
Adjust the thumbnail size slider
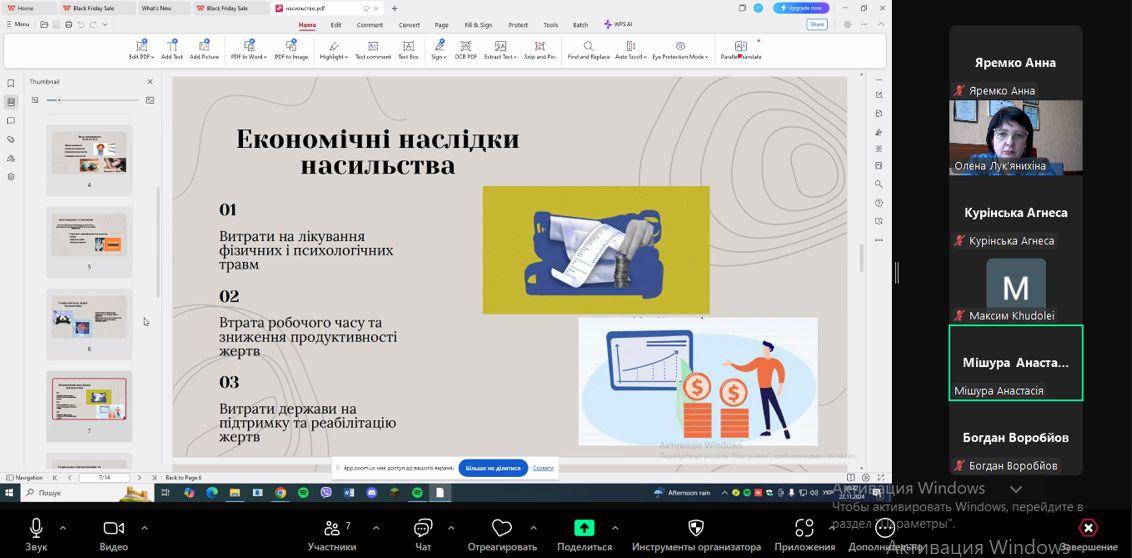click(59, 100)
